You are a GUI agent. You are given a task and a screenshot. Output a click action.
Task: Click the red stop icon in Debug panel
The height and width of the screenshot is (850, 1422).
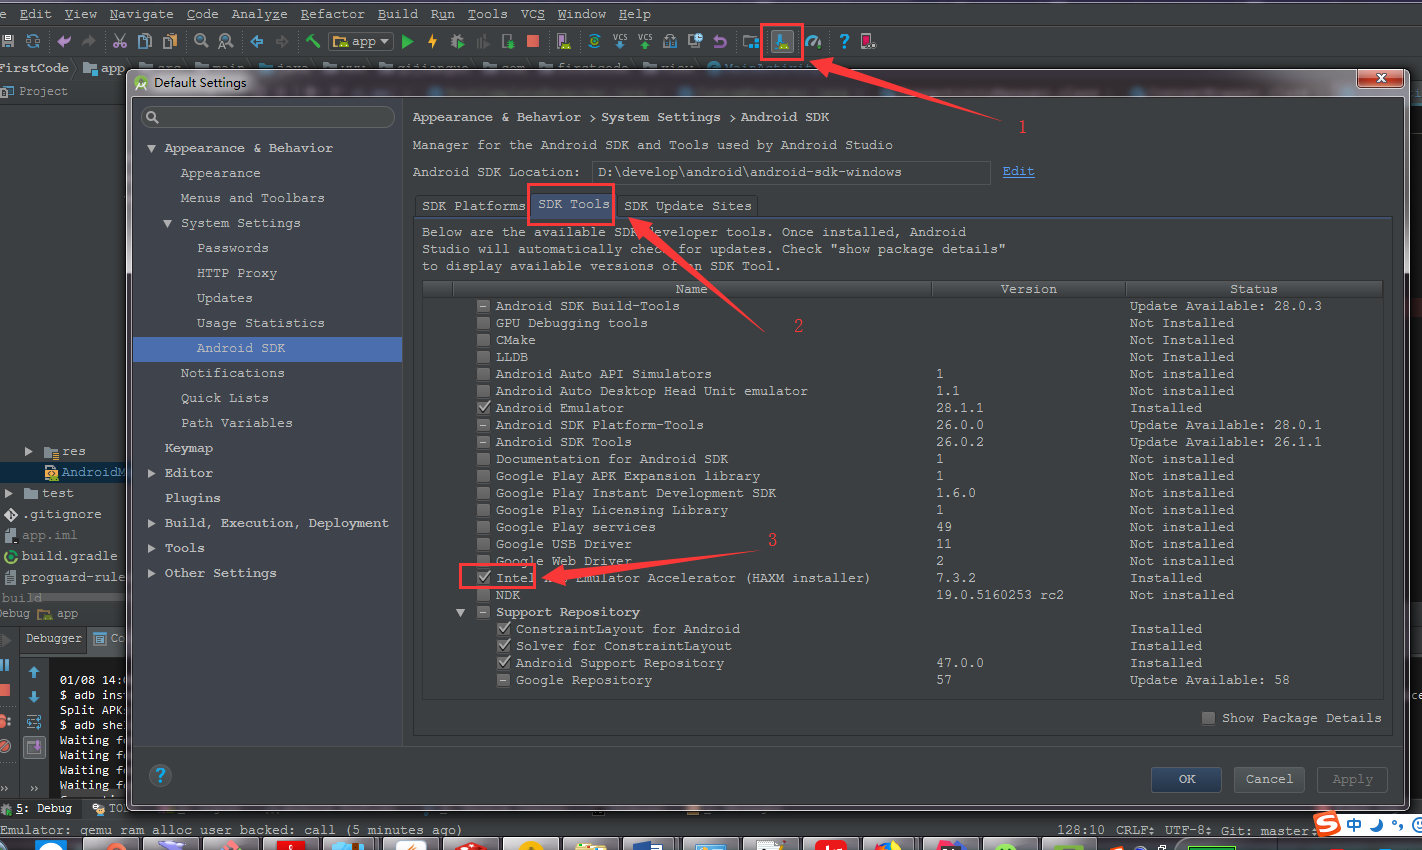click(x=5, y=691)
